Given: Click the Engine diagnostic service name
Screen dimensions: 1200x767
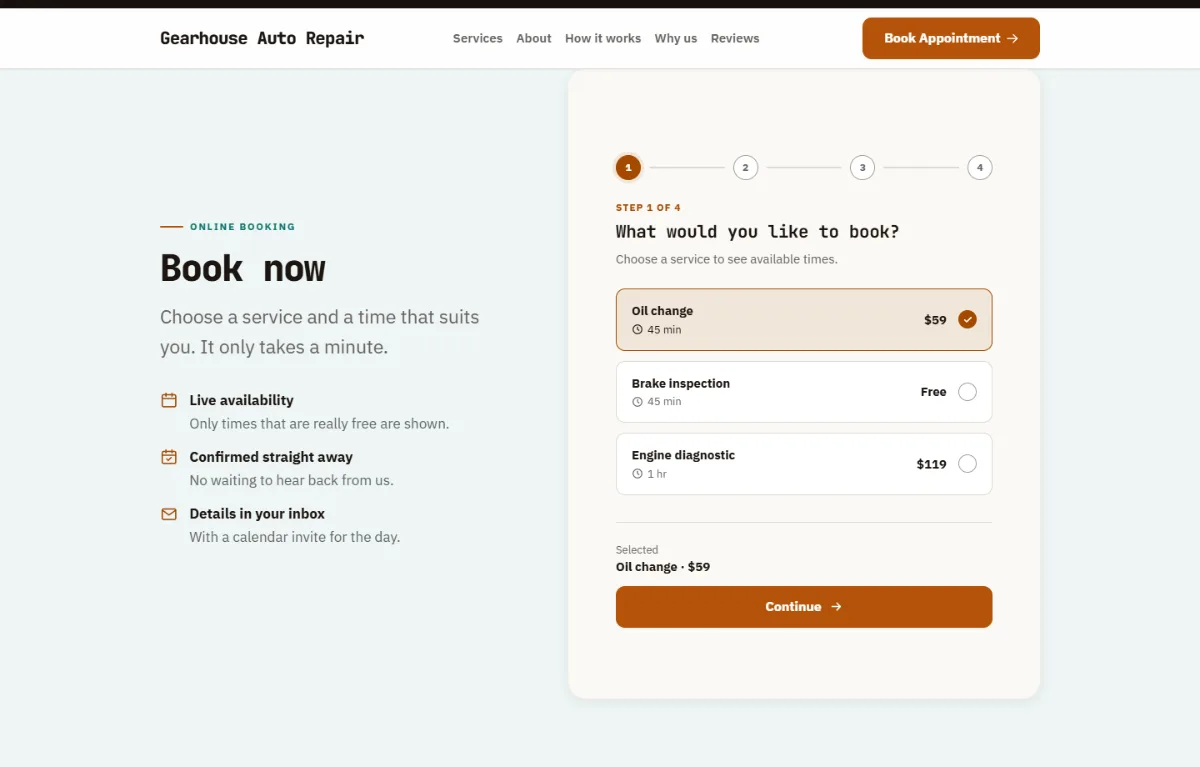Looking at the screenshot, I should click(x=683, y=455).
